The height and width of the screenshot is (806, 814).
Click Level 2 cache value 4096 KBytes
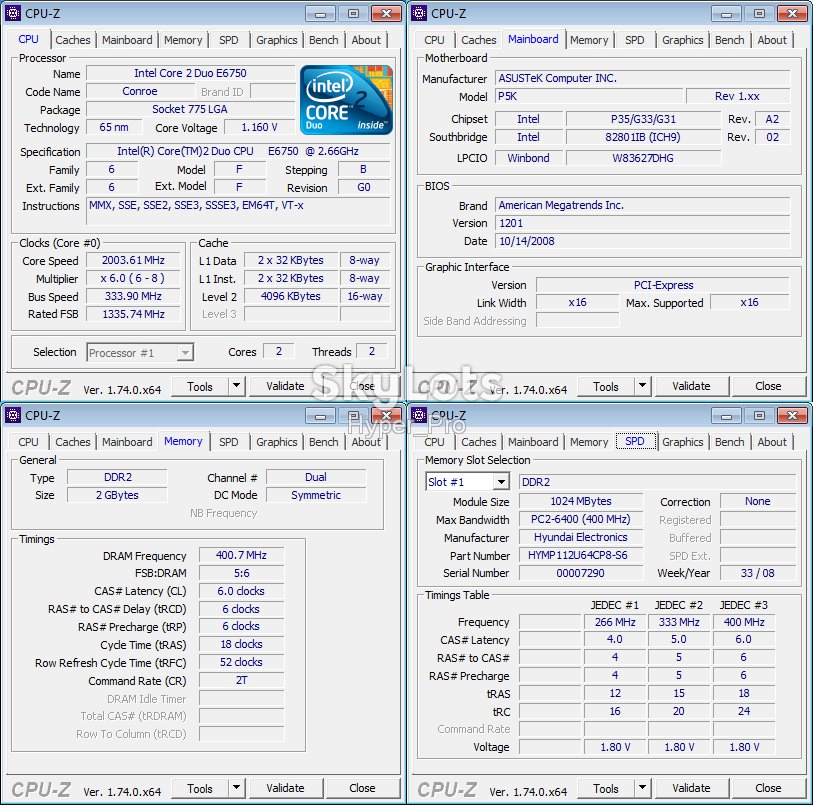291,296
